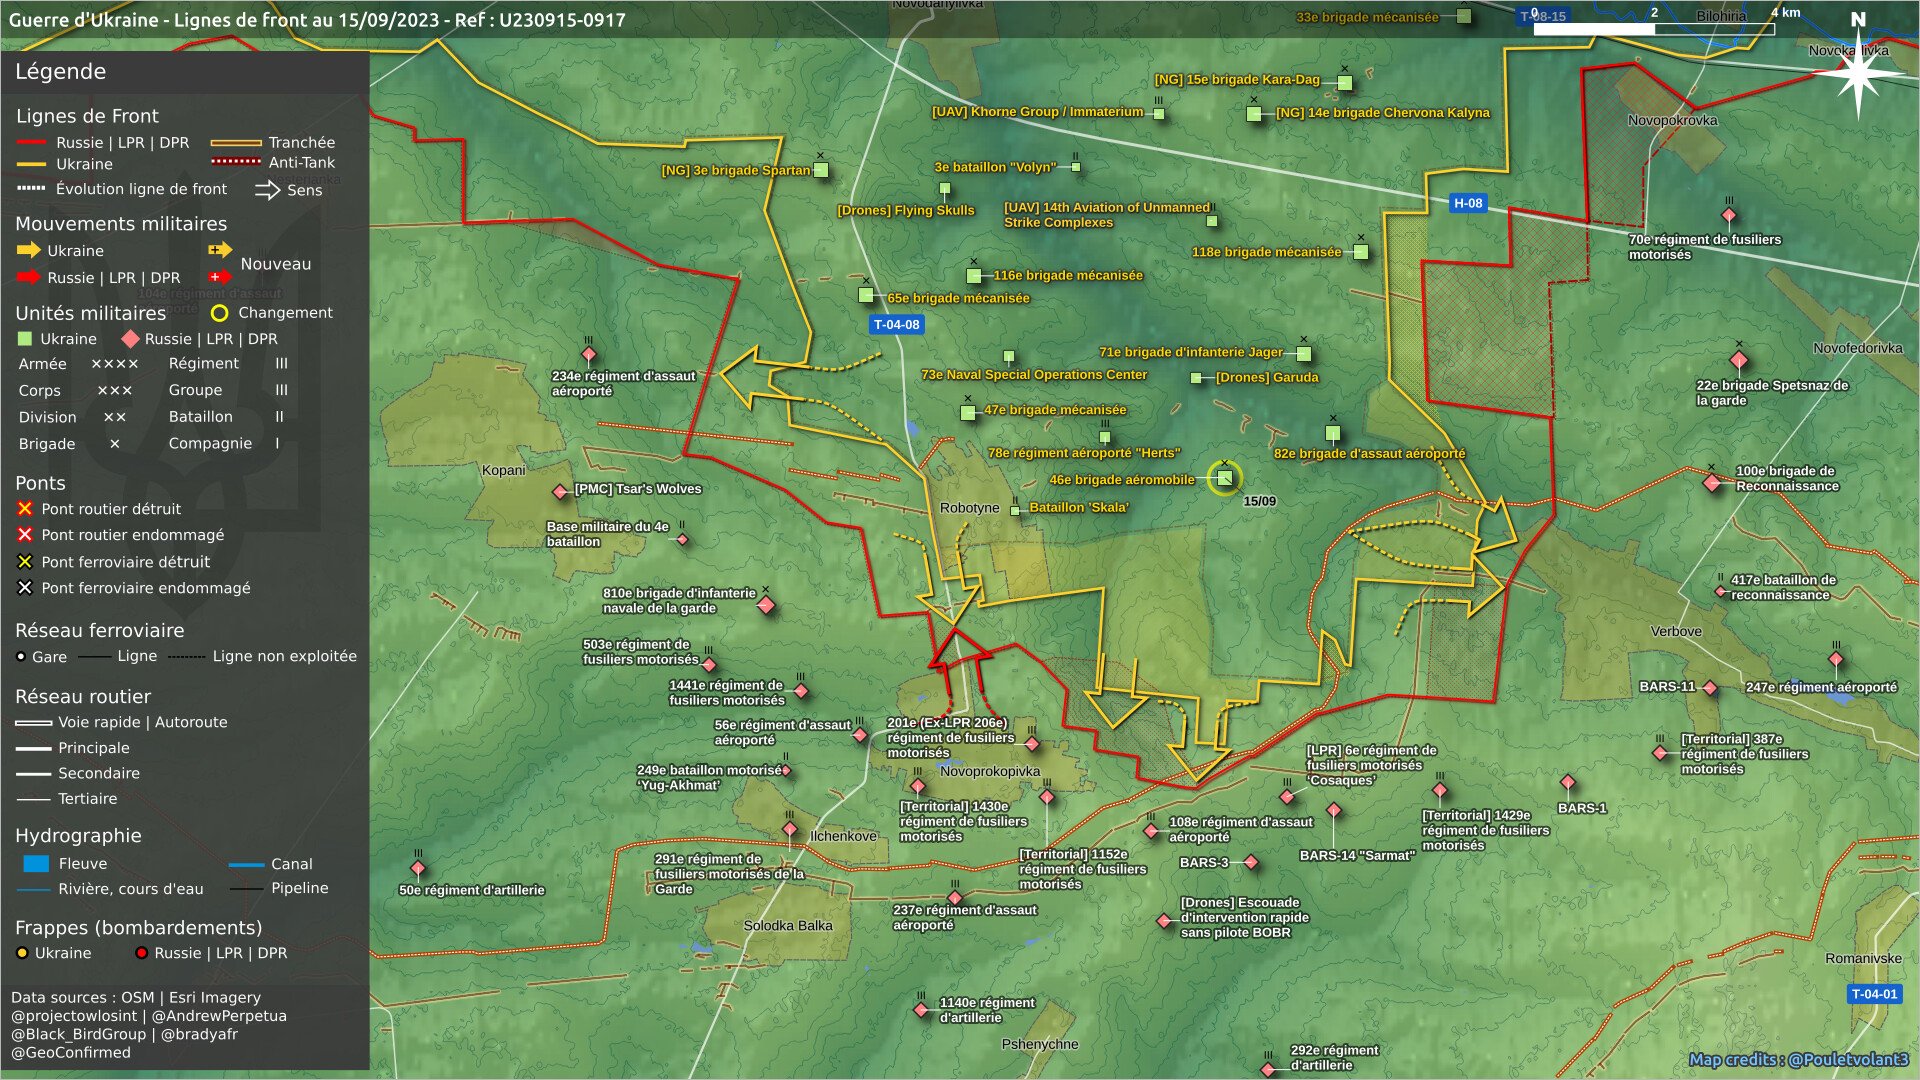This screenshot has width=1920, height=1080.
Task: Click the Novofedorivka village label
Action: [1858, 348]
